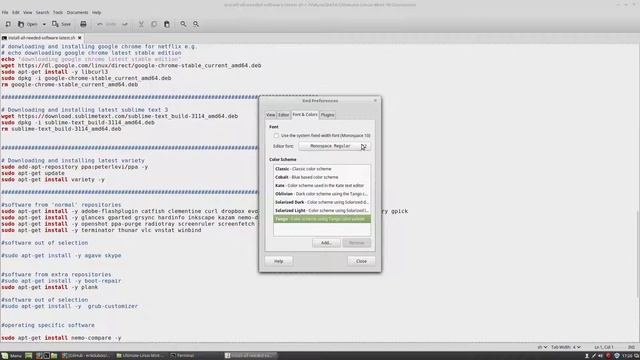Switch to the Ultimate Linux Mint taskbar window
Viewport: 640px width, 360px height.
[140, 356]
